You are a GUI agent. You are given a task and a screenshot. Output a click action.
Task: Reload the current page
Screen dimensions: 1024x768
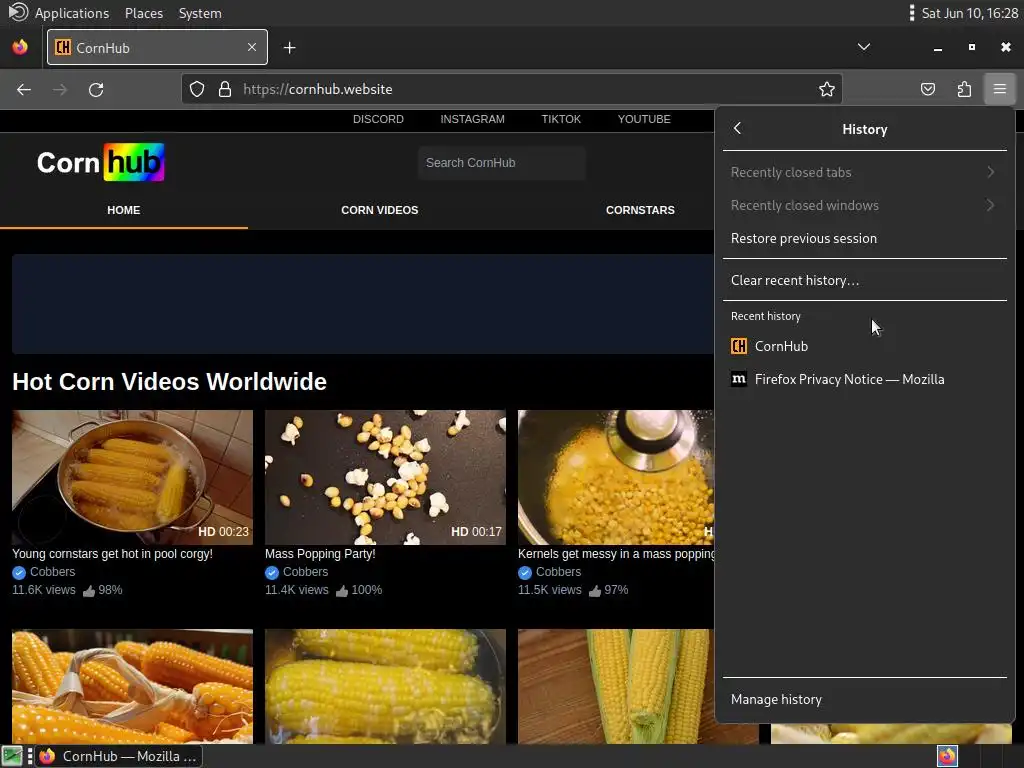[x=96, y=89]
